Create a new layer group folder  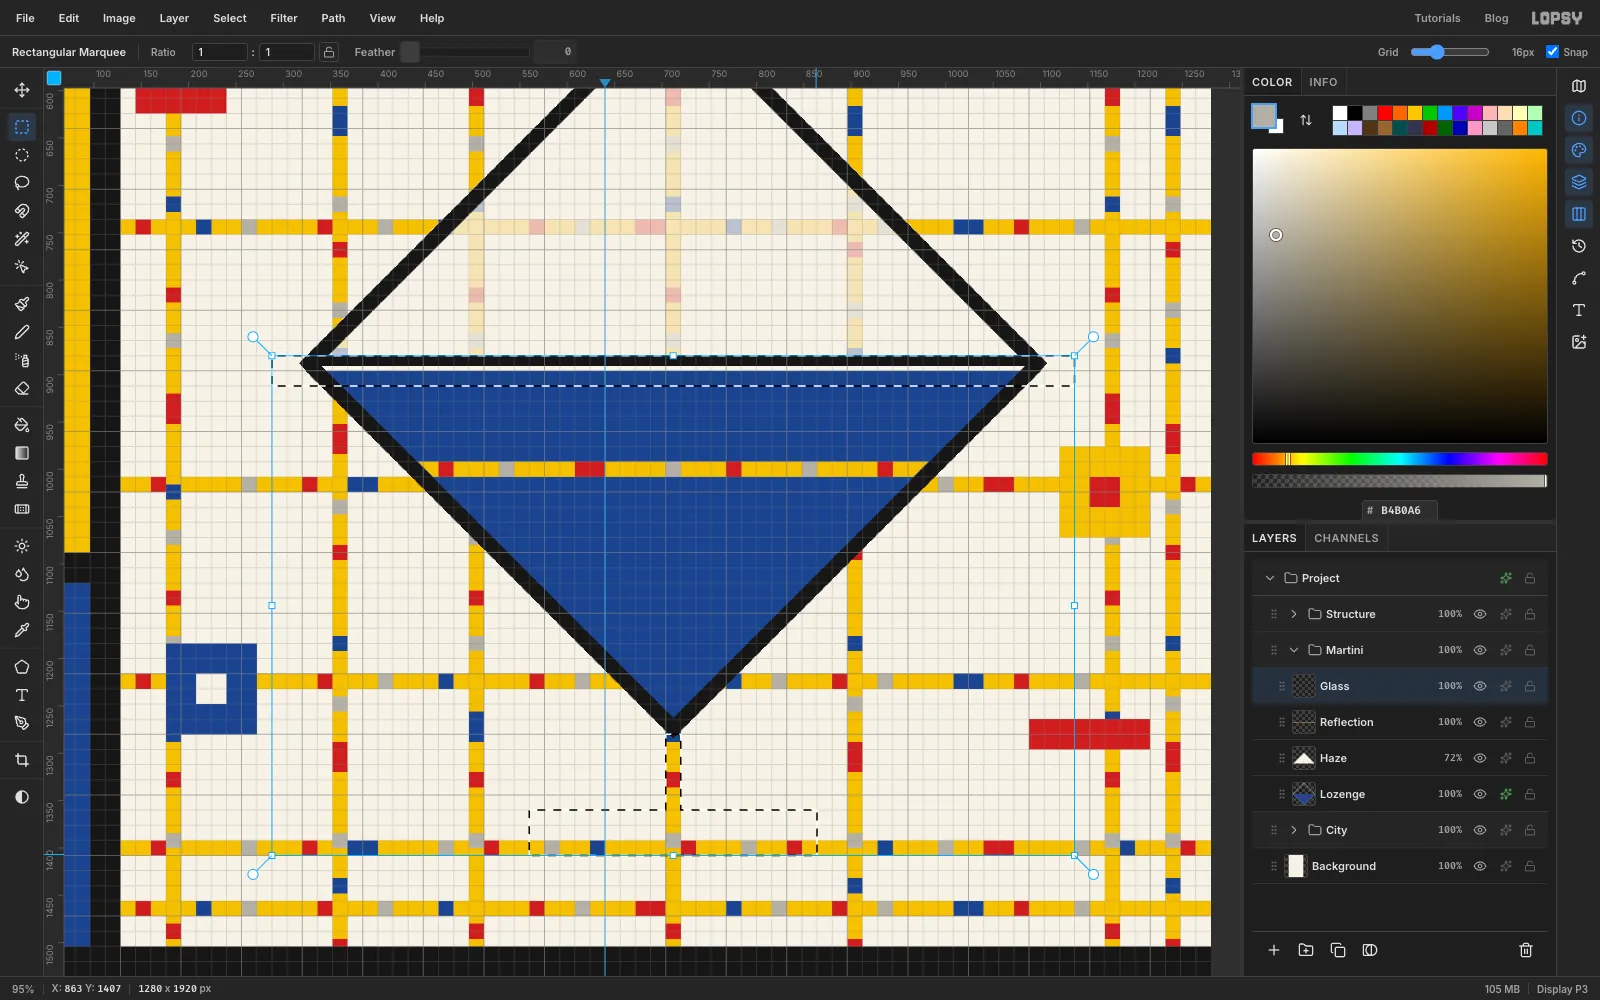(1306, 950)
